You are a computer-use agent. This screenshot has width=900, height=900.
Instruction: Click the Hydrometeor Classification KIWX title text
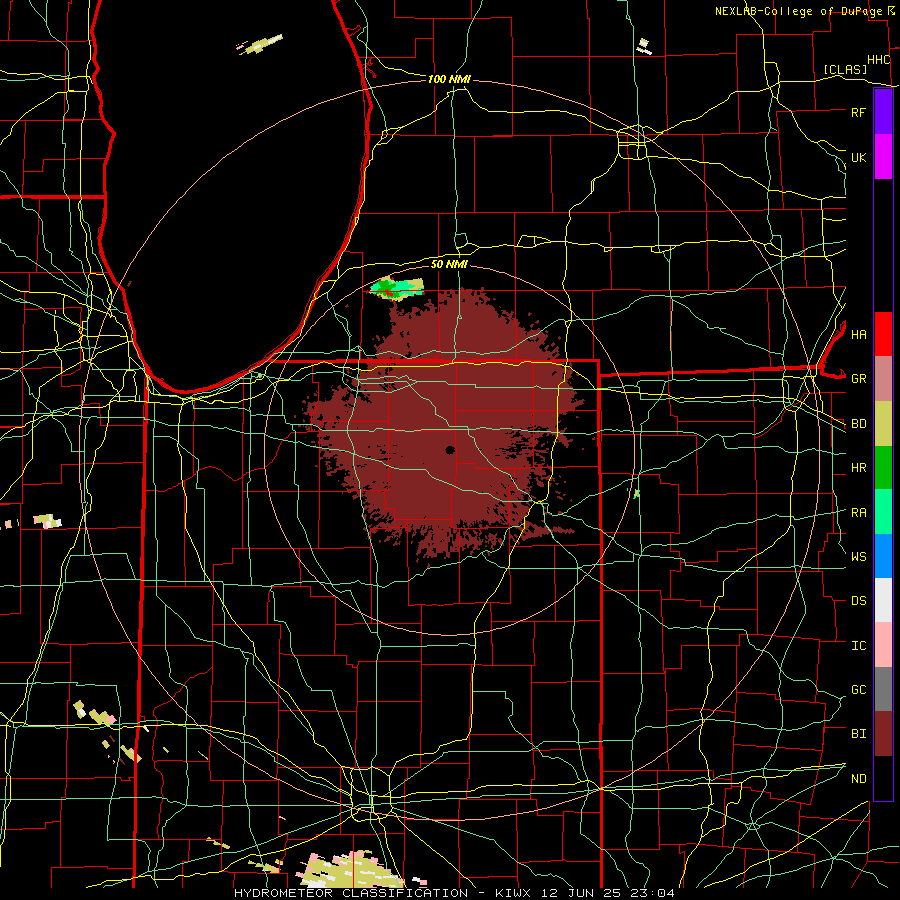(x=454, y=893)
